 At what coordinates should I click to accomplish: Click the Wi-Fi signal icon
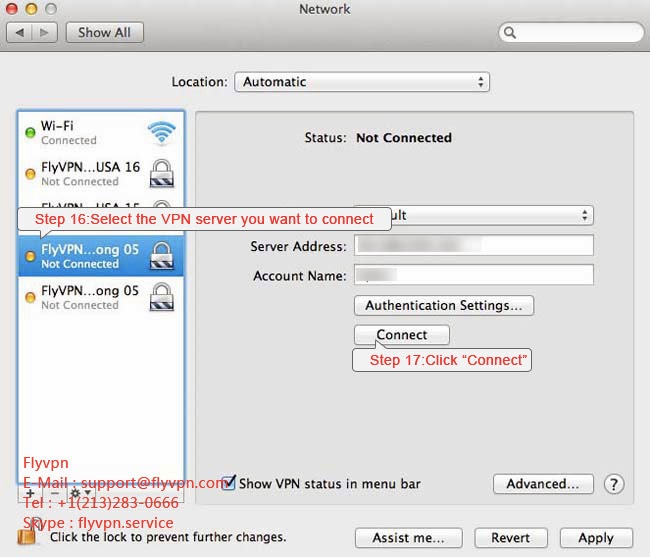pos(161,133)
